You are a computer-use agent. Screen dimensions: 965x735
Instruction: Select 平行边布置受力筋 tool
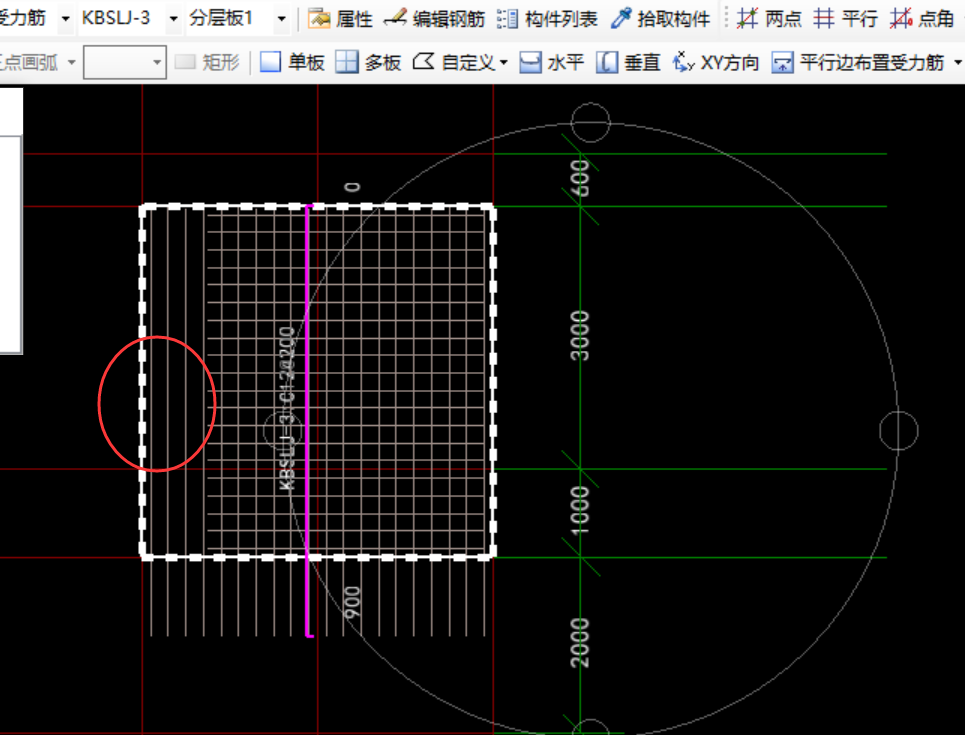(x=857, y=62)
